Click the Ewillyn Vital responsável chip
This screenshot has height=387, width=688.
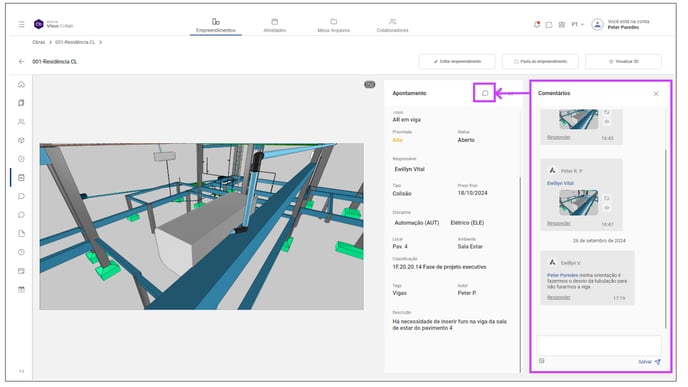(409, 169)
